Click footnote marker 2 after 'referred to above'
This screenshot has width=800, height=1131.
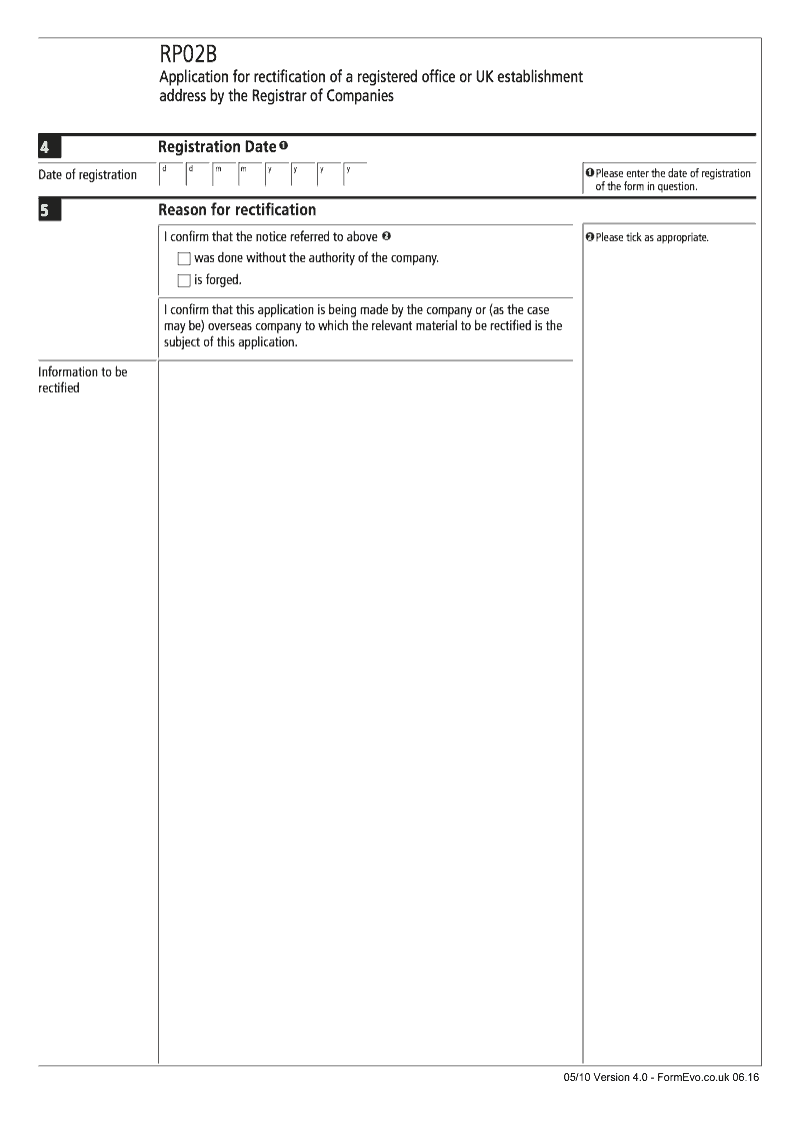point(386,237)
